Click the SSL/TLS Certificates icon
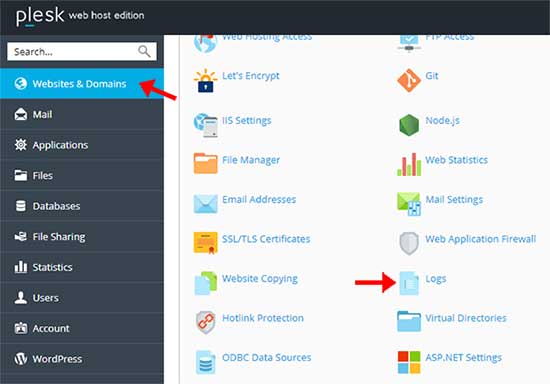This screenshot has height=384, width=550. pyautogui.click(x=206, y=243)
